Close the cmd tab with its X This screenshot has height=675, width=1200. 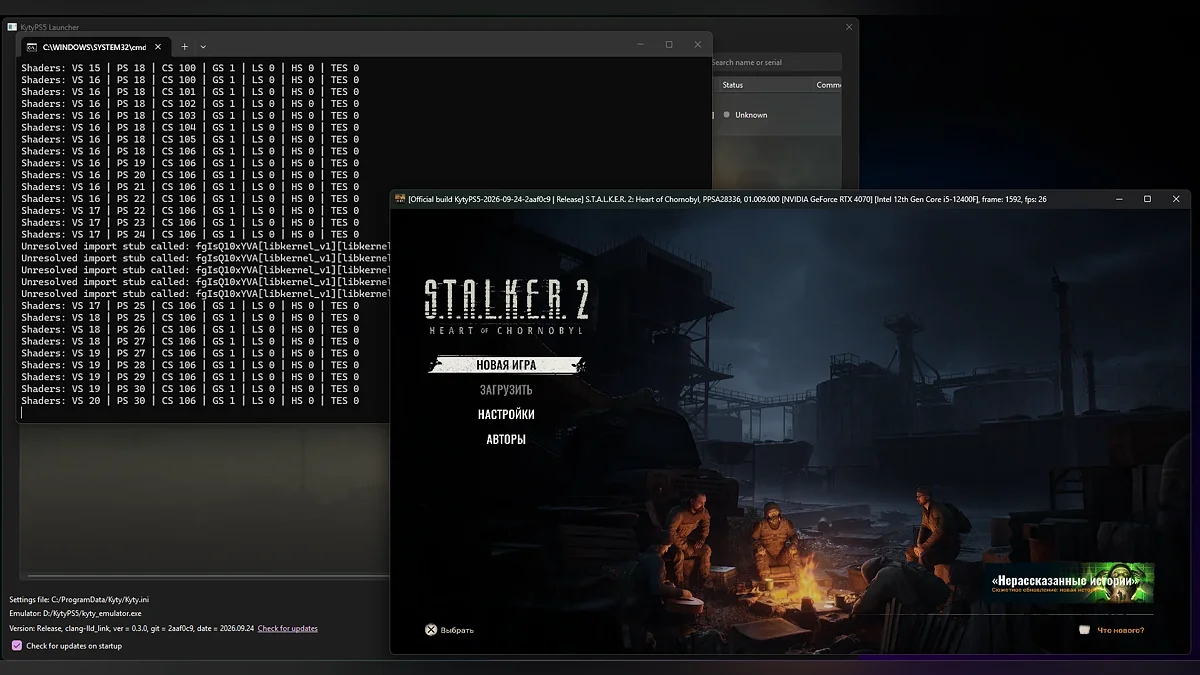click(157, 47)
